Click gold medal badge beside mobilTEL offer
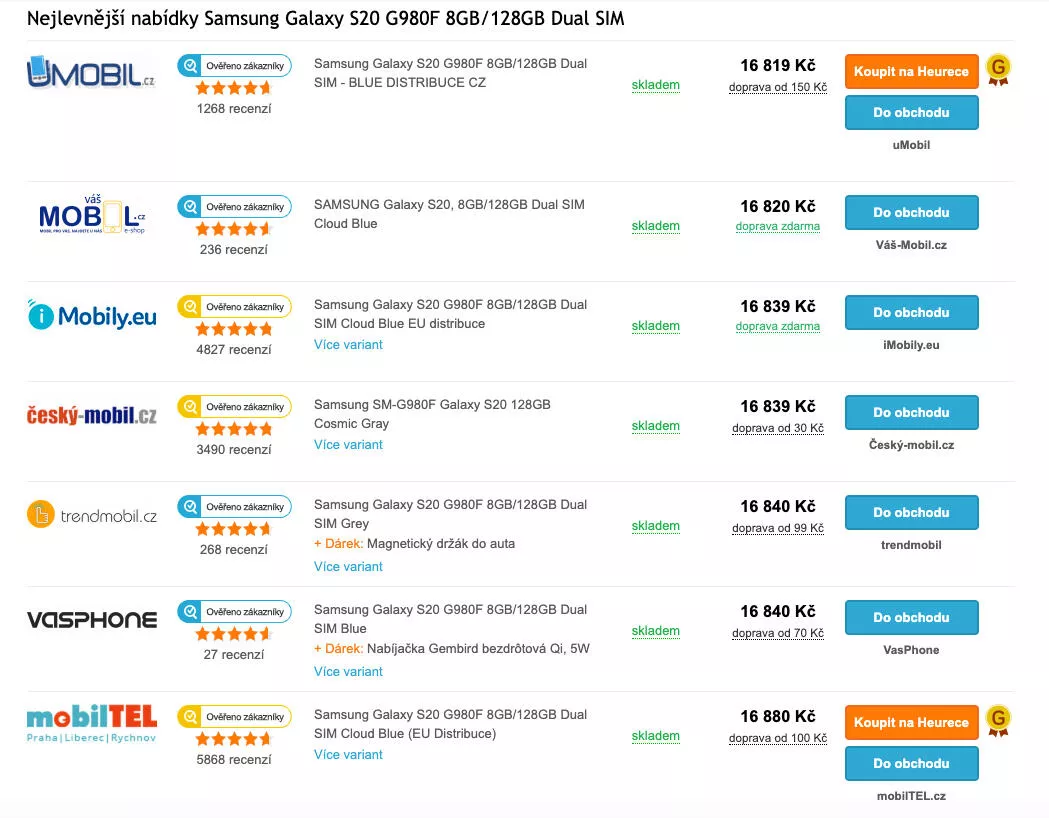 coord(998,721)
